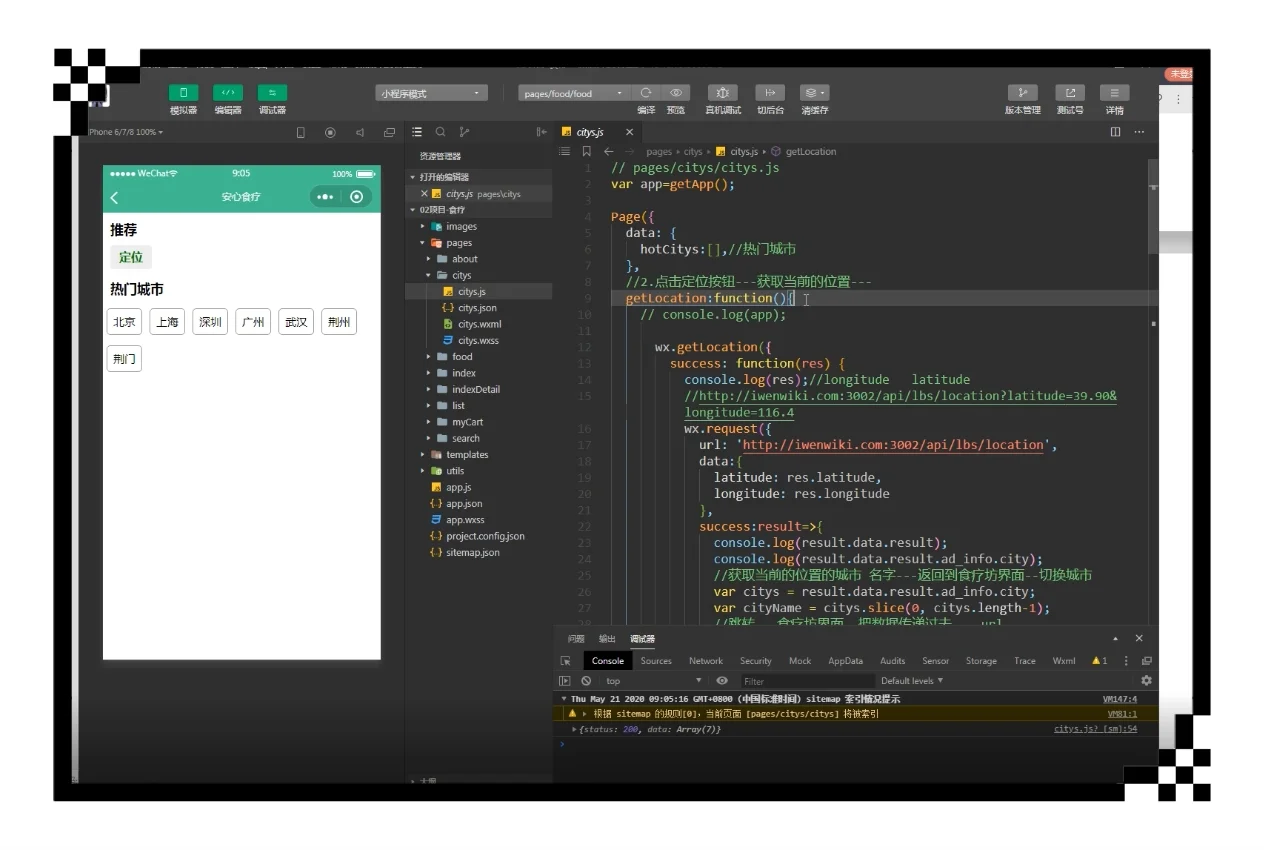The image size is (1264, 850).
Task: Click the 详情 details icon
Action: pyautogui.click(x=1114, y=93)
